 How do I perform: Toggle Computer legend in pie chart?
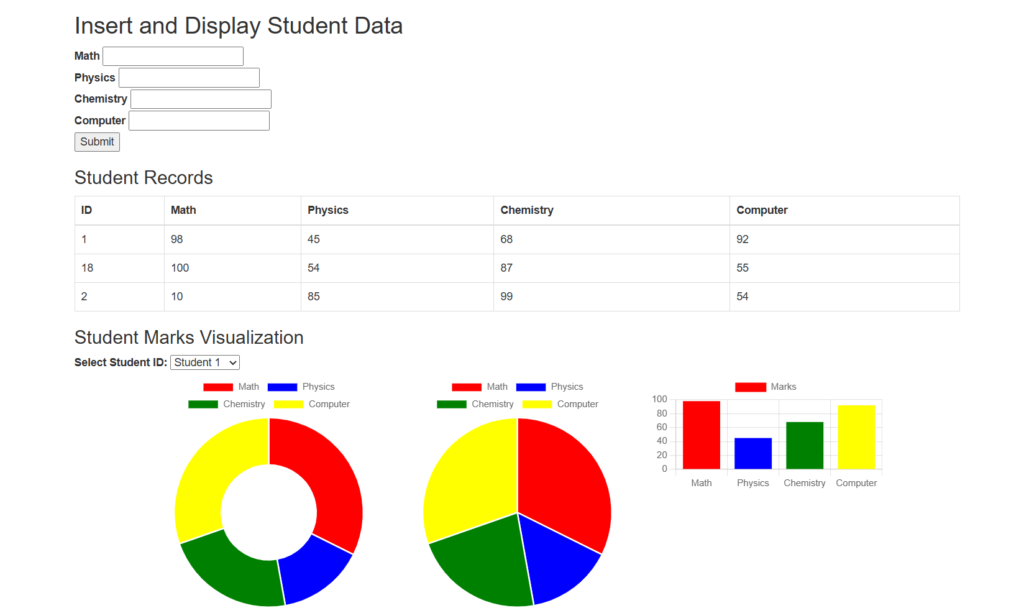tap(560, 404)
